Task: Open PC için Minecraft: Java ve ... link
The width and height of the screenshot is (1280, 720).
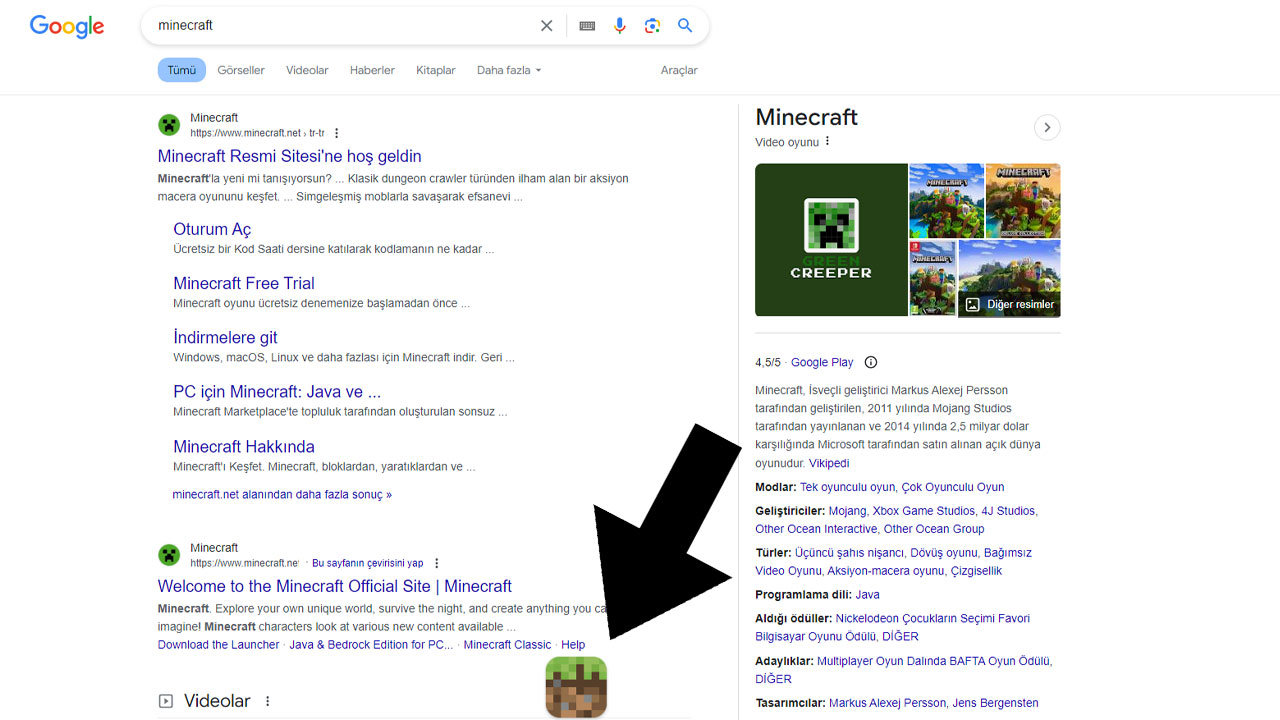Action: click(x=277, y=391)
